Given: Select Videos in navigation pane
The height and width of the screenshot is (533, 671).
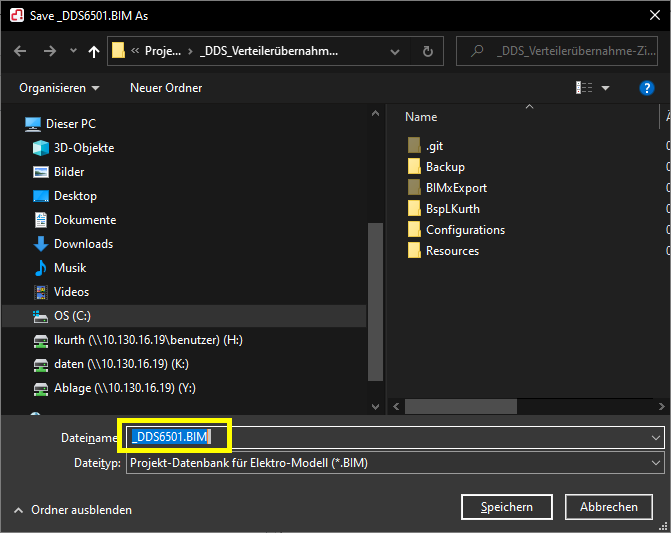Looking at the screenshot, I should [x=71, y=292].
